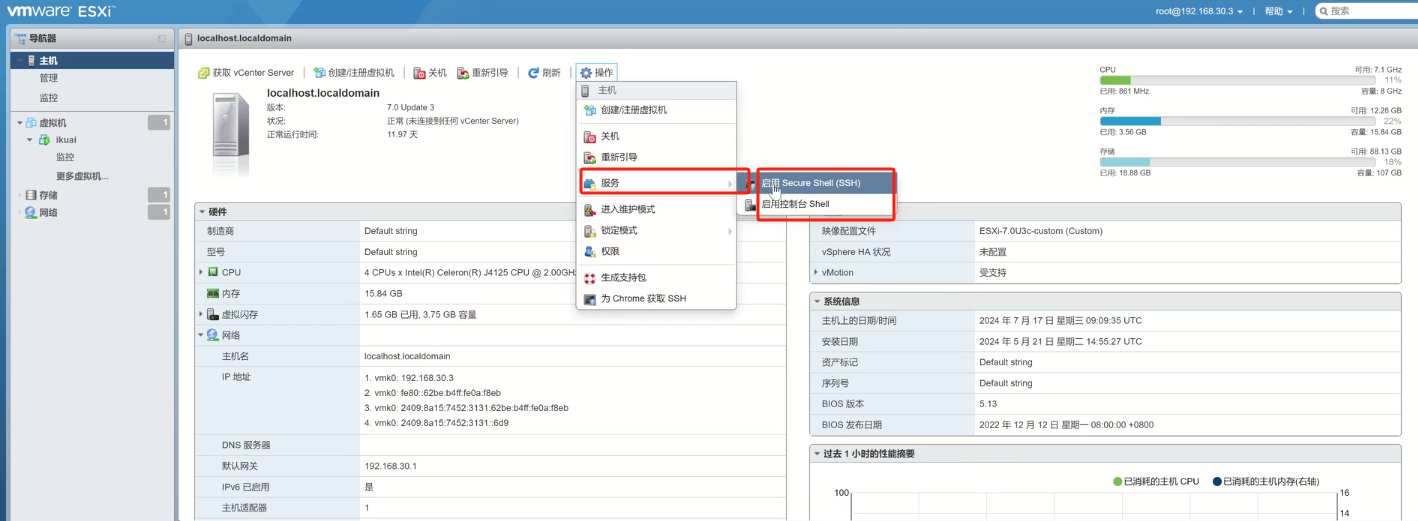Collapse 过去 1 小时的性能摘要 section
Viewport: 1418px width, 521px height.
click(817, 453)
